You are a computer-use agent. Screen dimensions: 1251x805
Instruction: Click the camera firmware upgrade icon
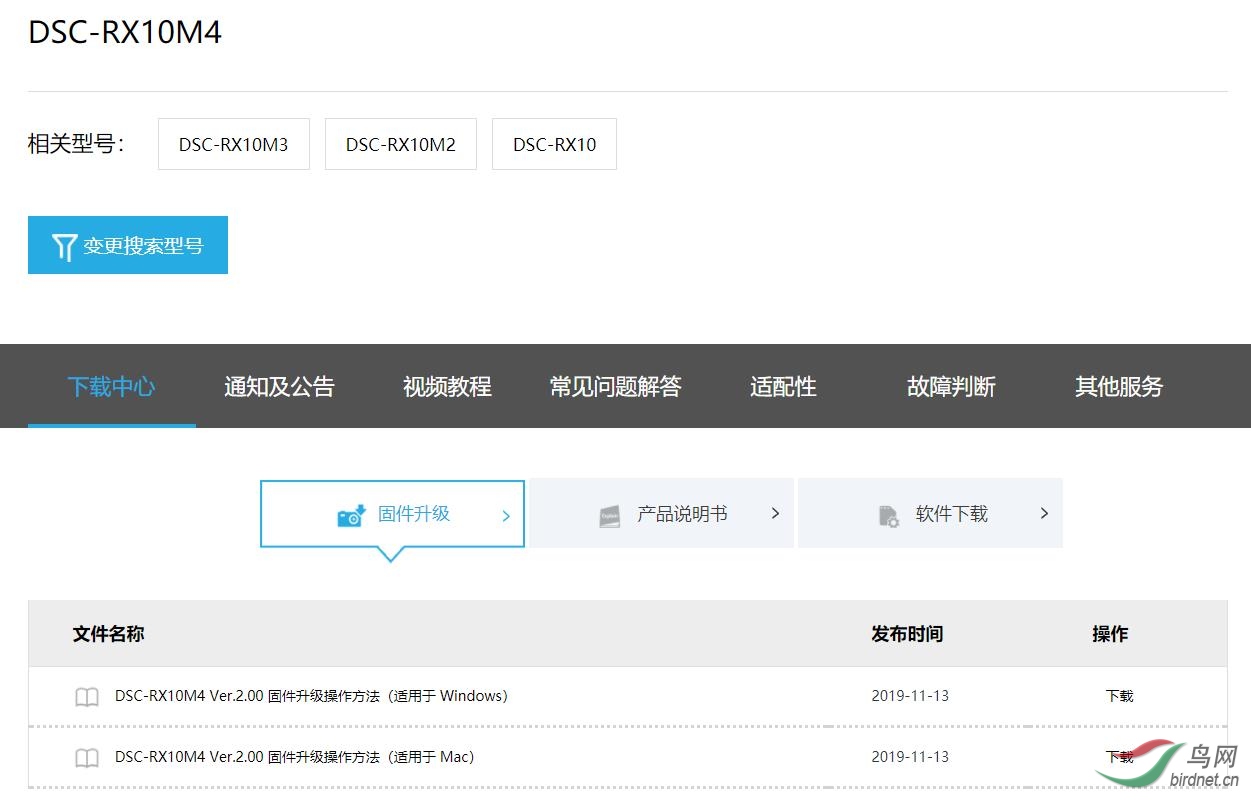pos(351,516)
